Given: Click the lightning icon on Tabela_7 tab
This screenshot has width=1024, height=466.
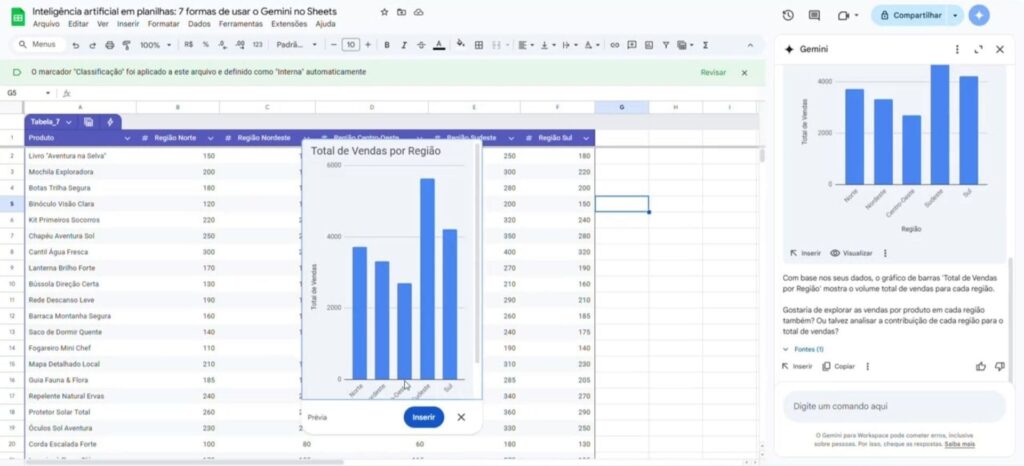Looking at the screenshot, I should [x=110, y=122].
